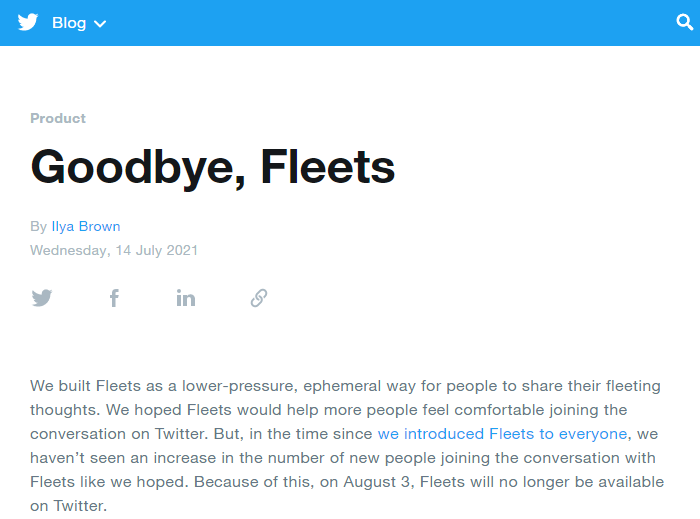The width and height of the screenshot is (700, 519).
Task: Click the "By" text before author name
Action: [38, 226]
